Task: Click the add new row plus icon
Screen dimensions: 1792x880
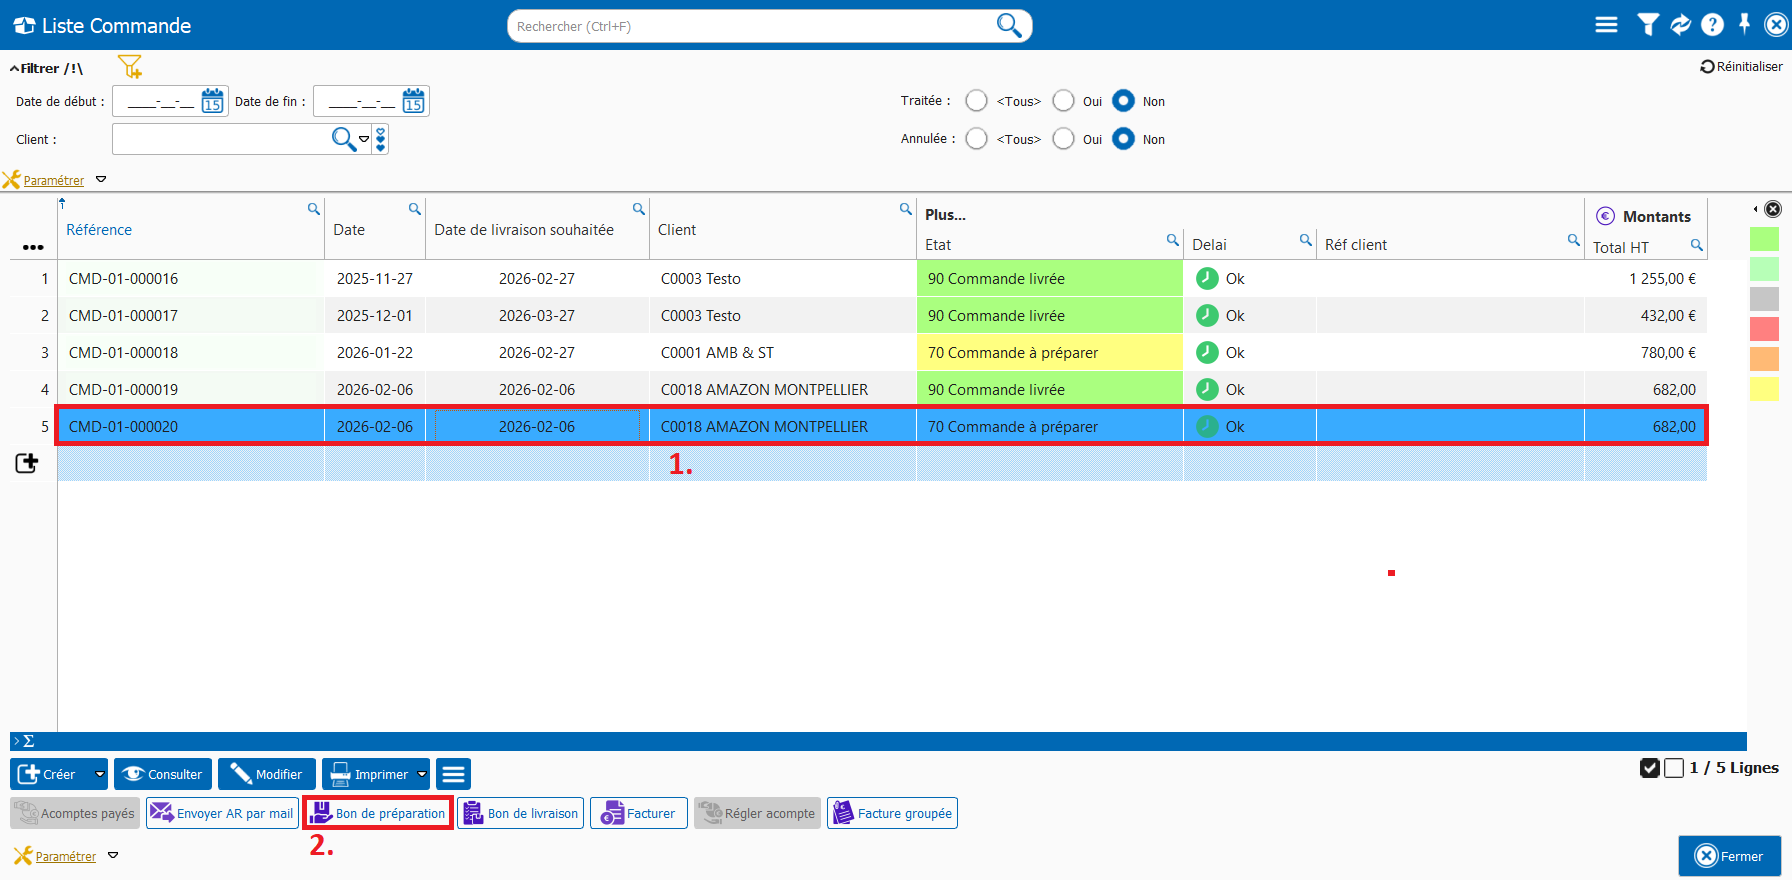Action: coord(27,463)
